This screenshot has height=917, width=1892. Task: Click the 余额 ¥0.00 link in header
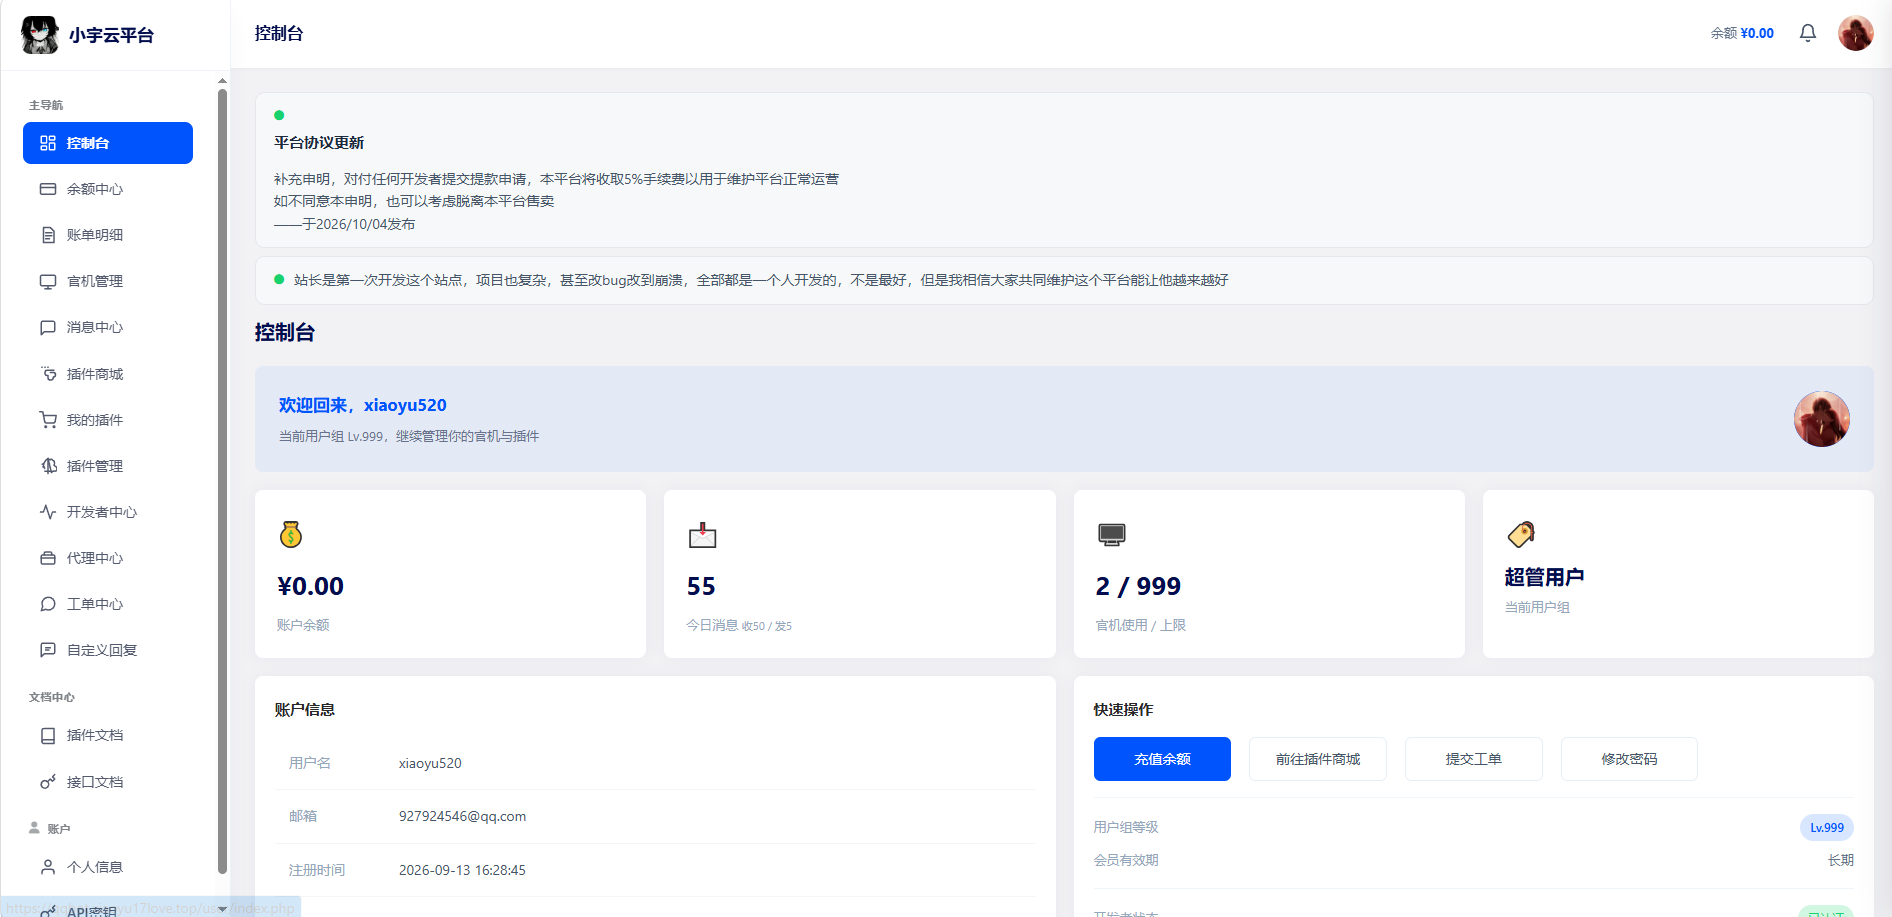point(1742,33)
